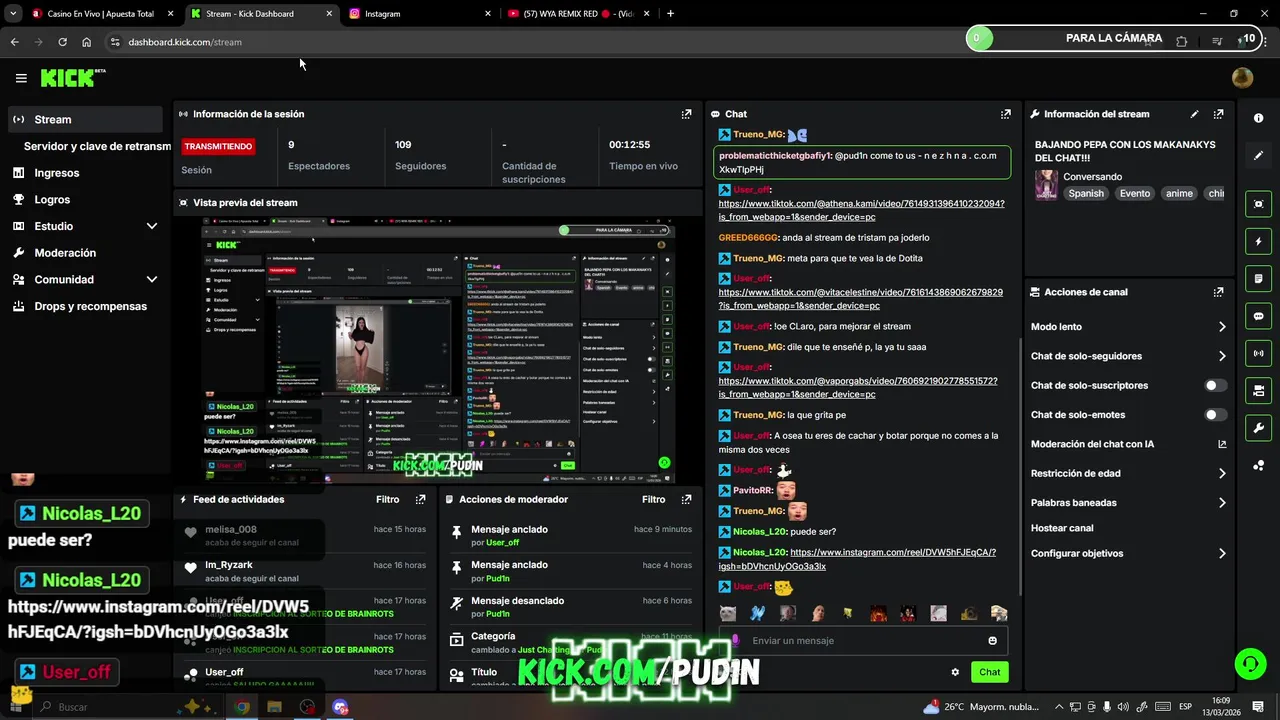Toggle Chat de solo-emotes switch
This screenshot has width=1280, height=720.
pyautogui.click(x=1216, y=415)
